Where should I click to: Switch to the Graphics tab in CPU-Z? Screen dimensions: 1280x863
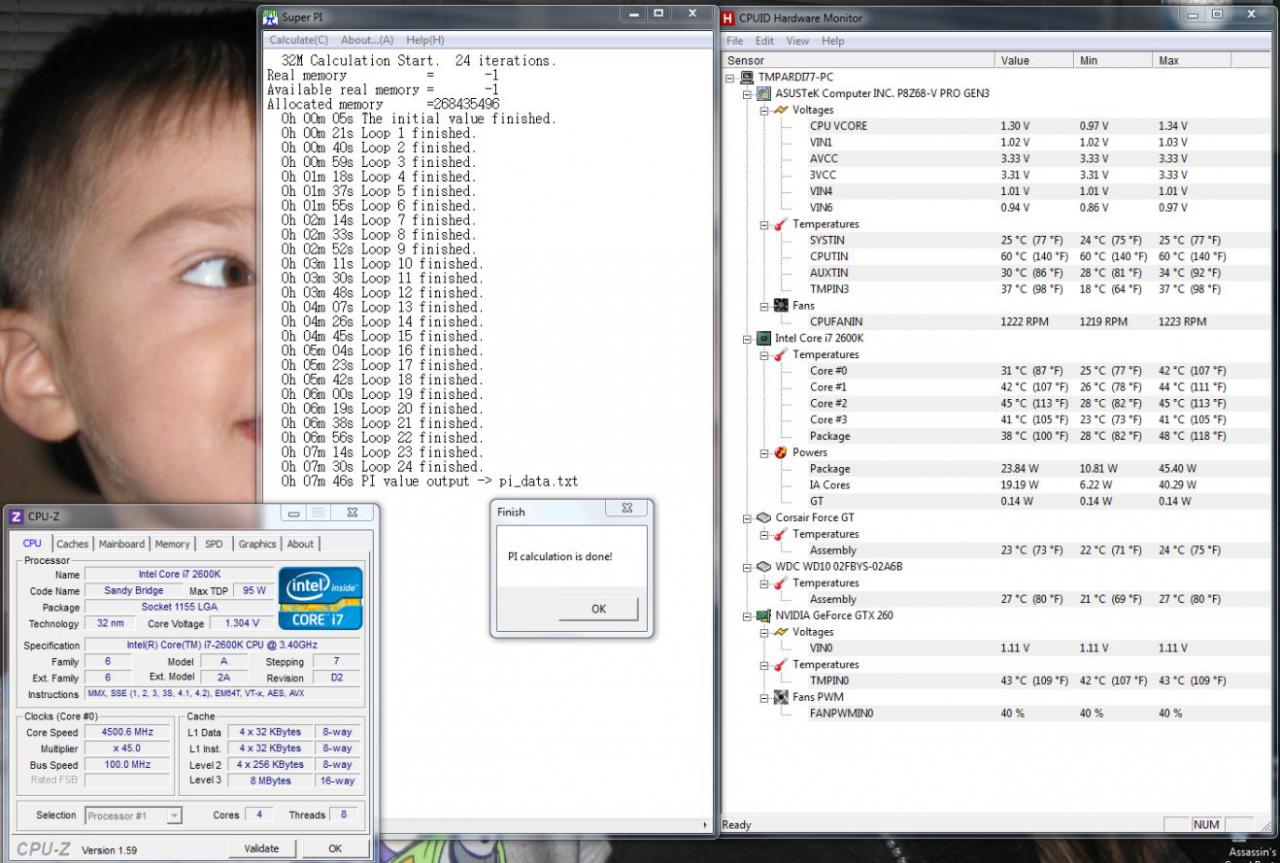click(257, 544)
